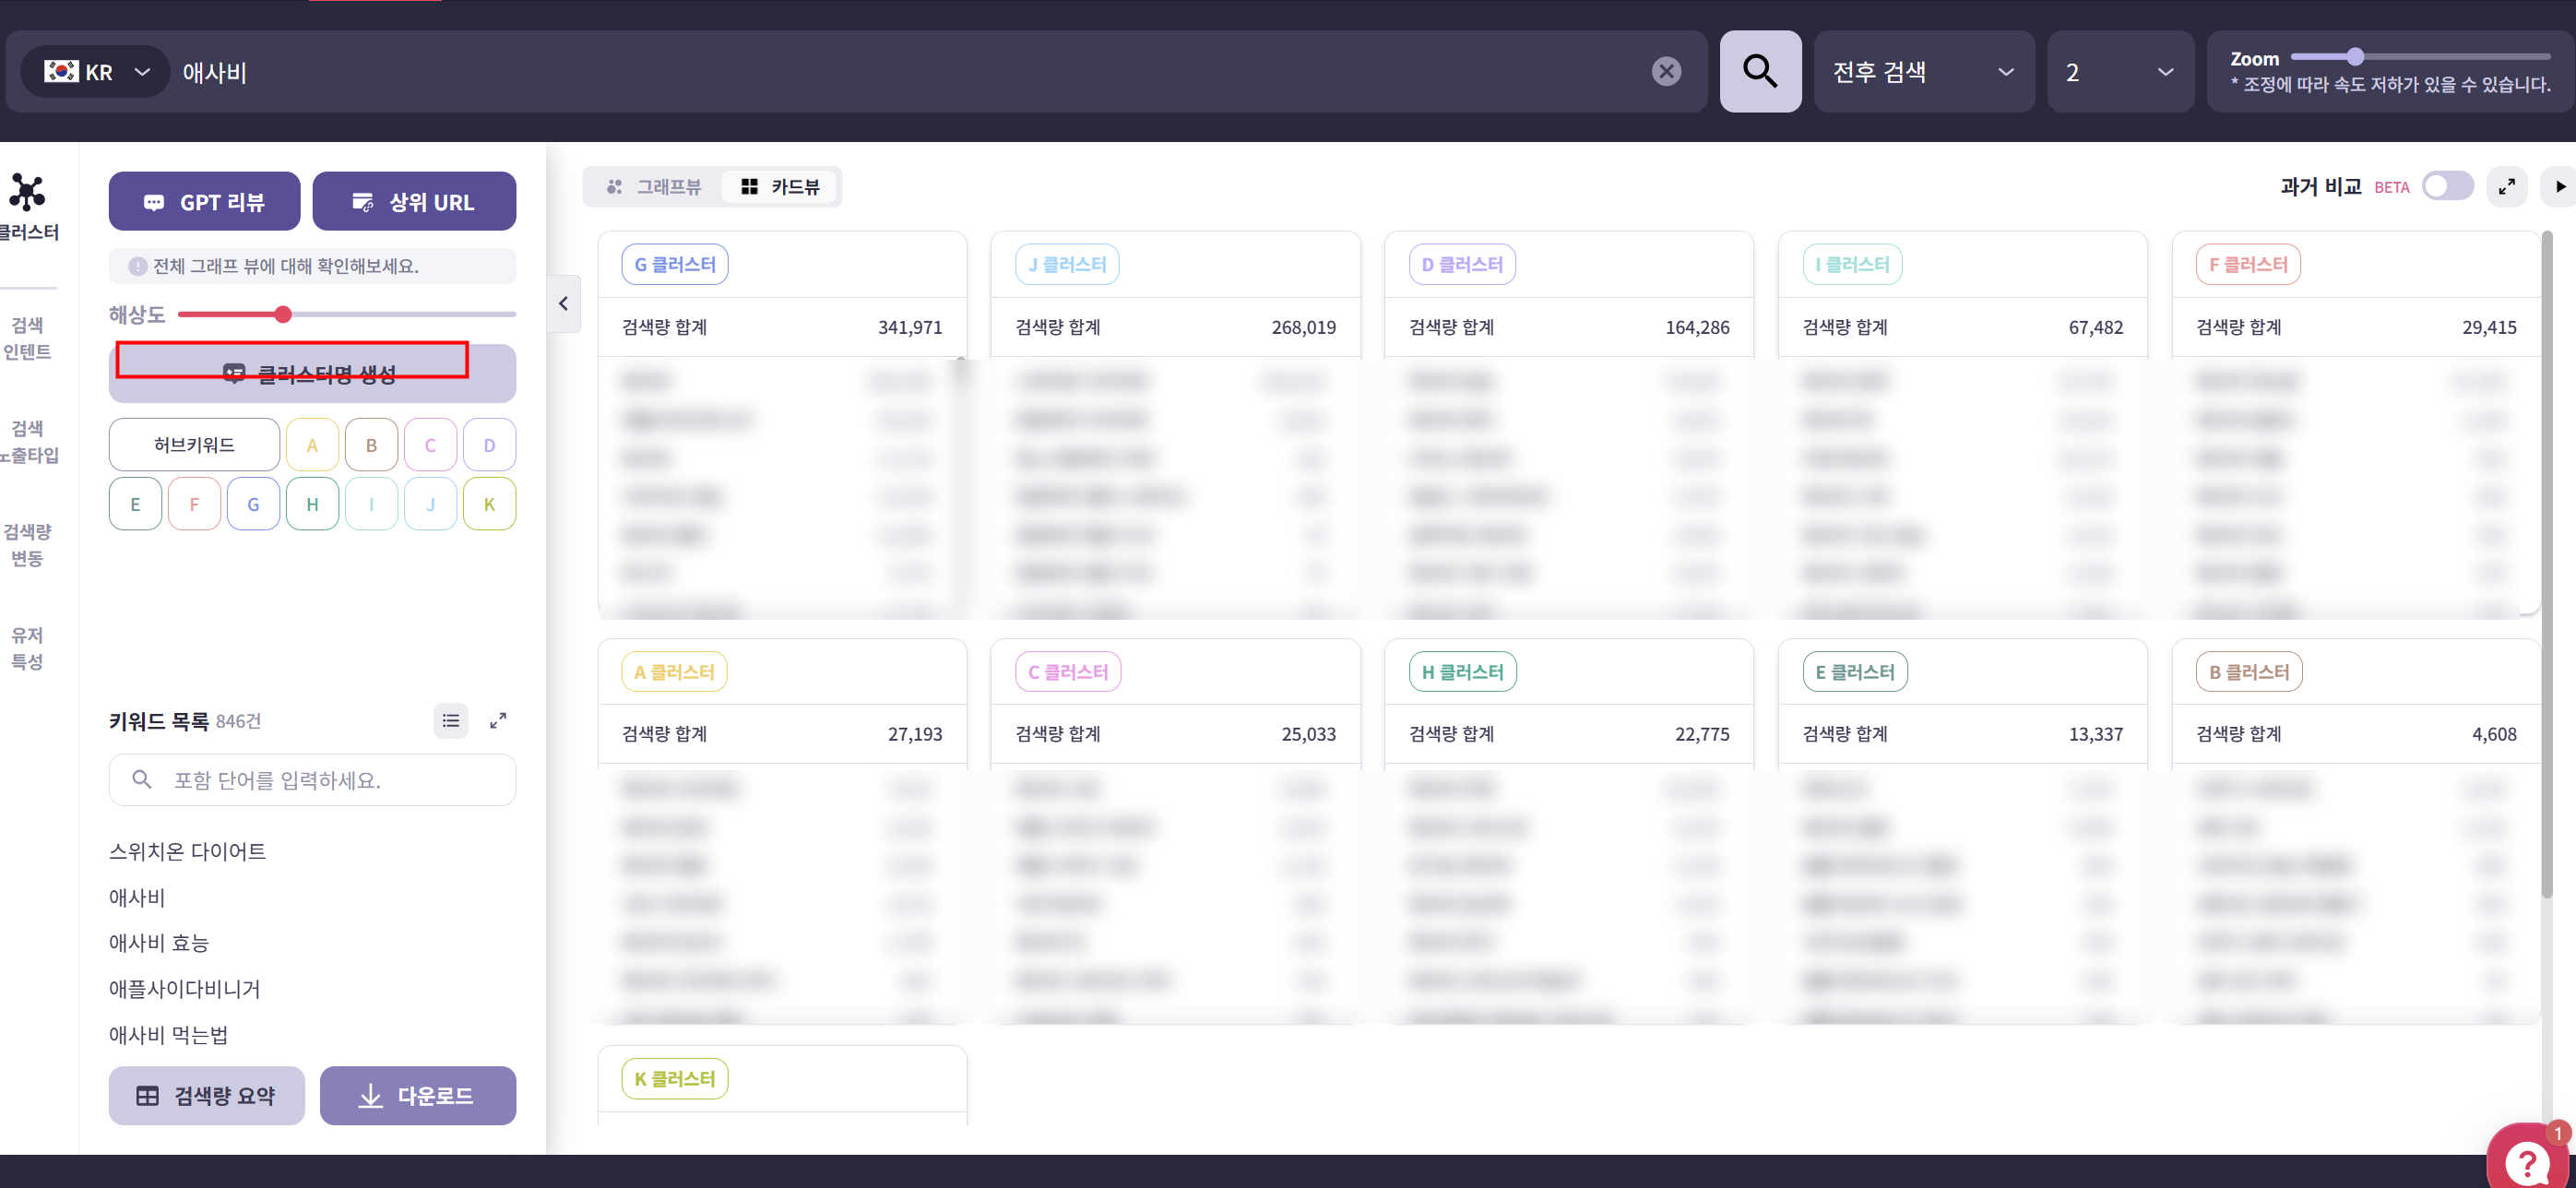2576x1188 pixels.
Task: Toggle the G cluster filter chip
Action: tap(253, 504)
